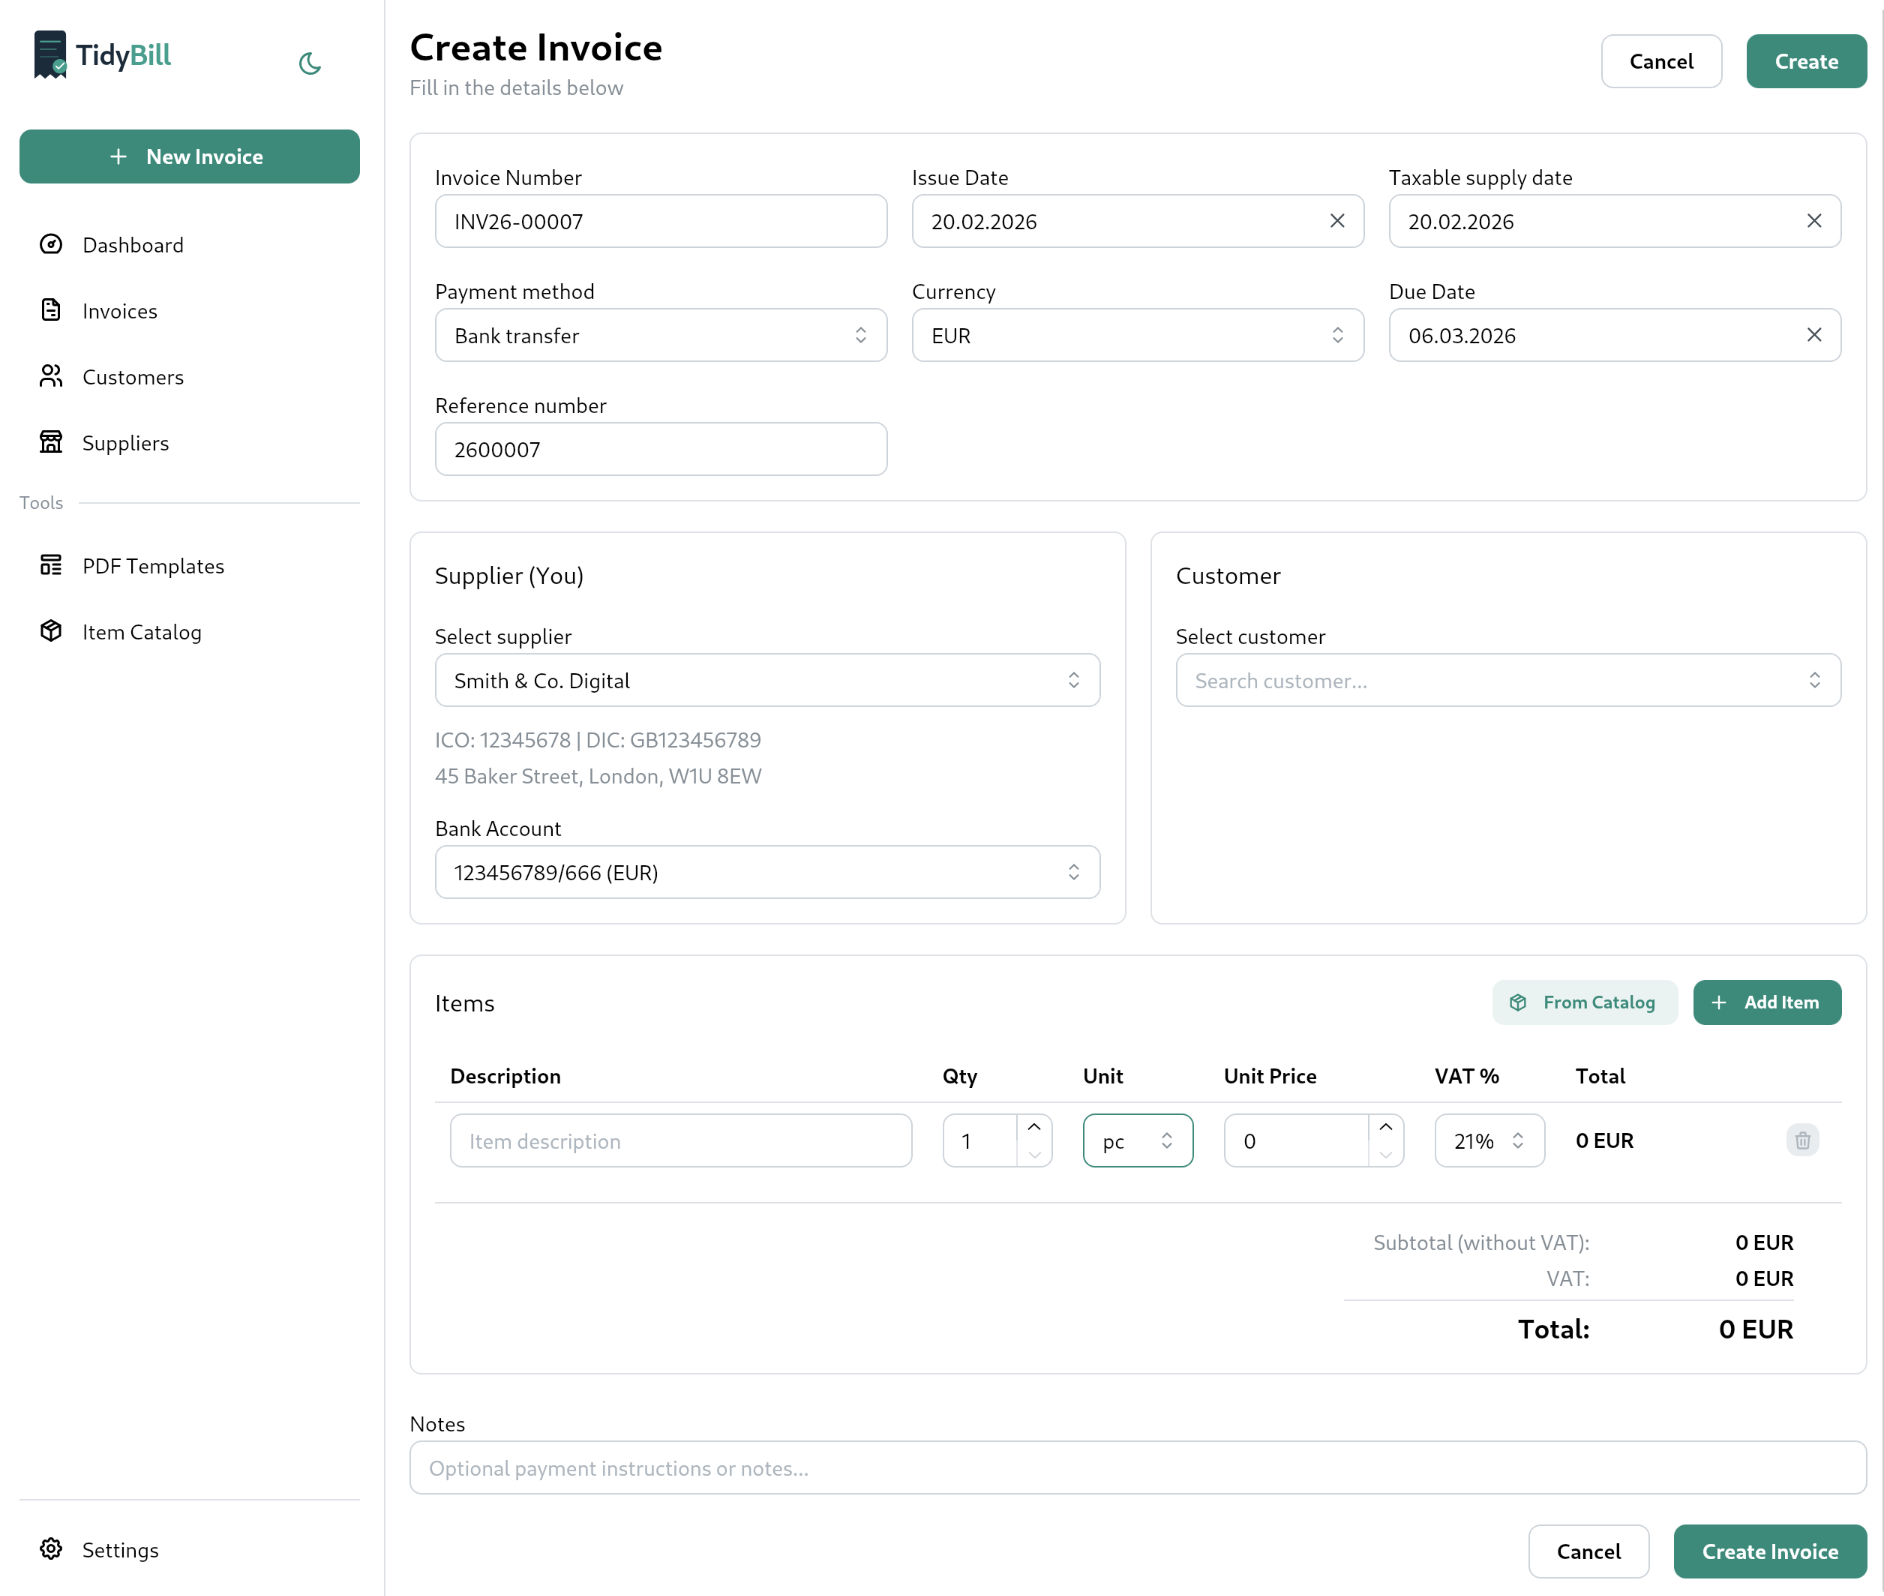Open PDF Templates from Tools
Image resolution: width=1884 pixels, height=1596 pixels.
click(x=153, y=566)
